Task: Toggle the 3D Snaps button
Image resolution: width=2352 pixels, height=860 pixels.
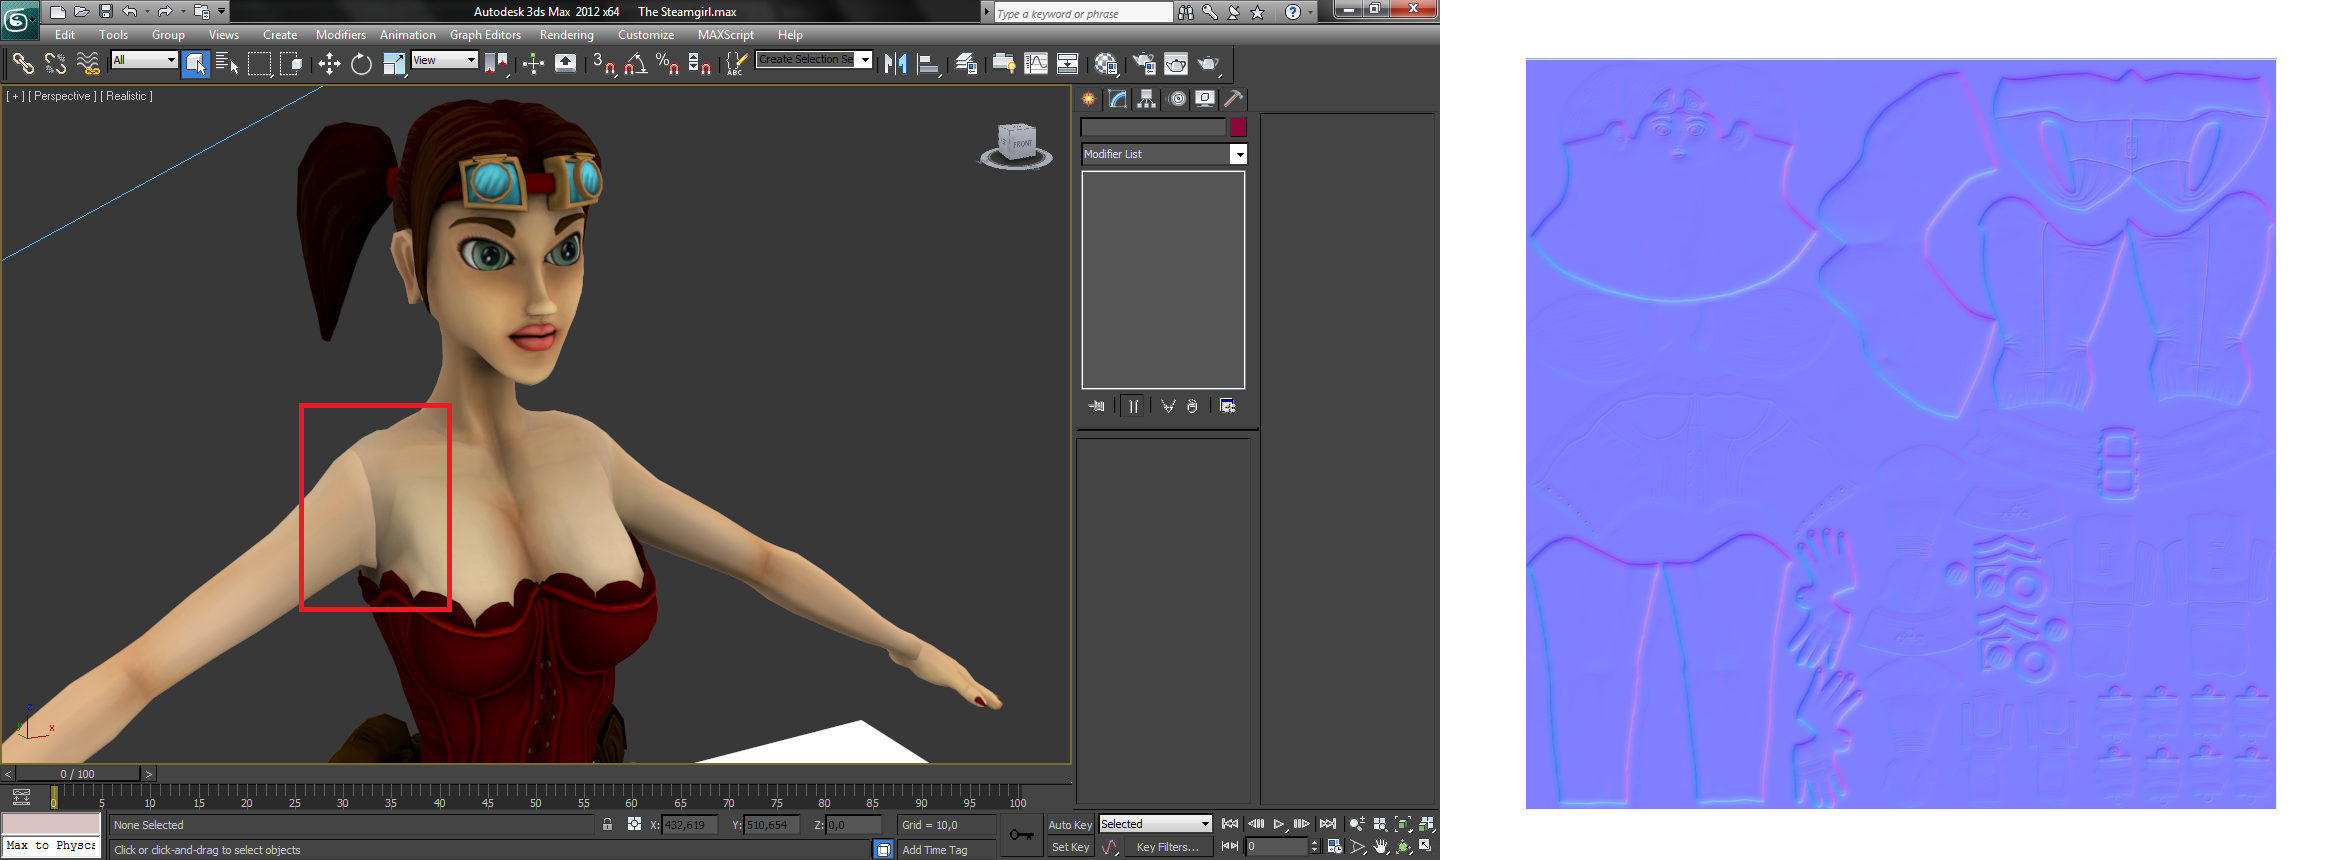Action: pos(603,64)
